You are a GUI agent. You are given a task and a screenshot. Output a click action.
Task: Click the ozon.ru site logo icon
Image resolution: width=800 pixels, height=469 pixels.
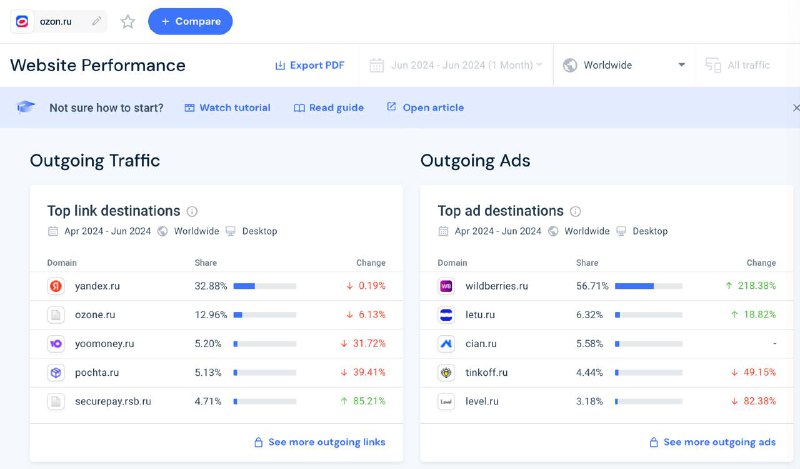22,21
